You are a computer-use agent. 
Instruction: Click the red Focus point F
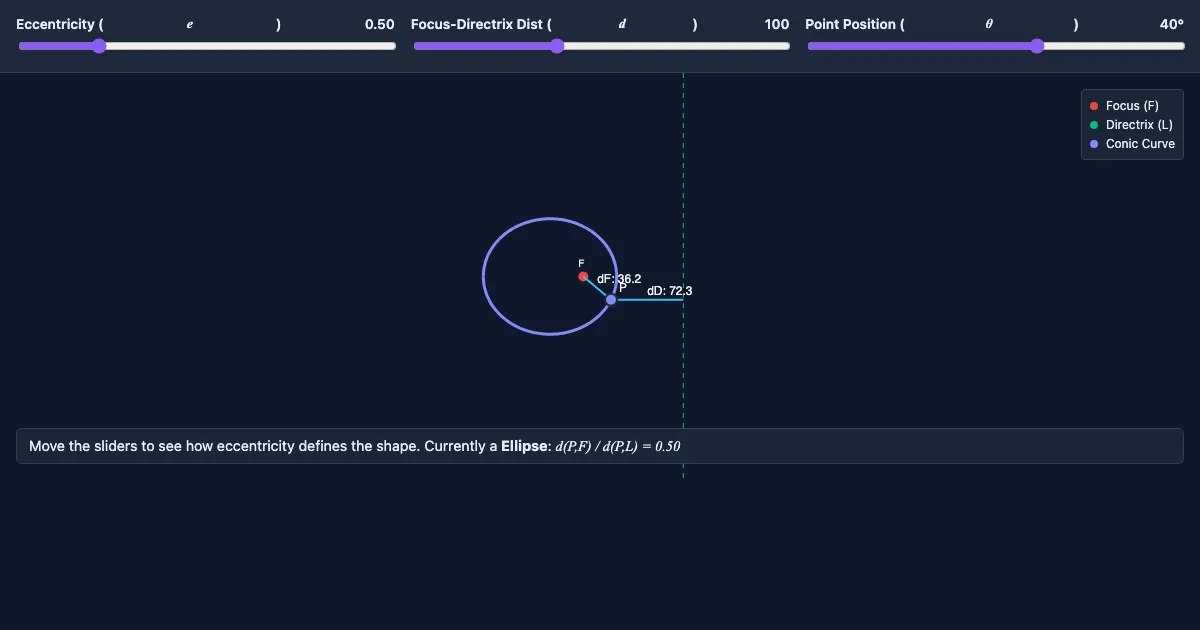(x=584, y=276)
